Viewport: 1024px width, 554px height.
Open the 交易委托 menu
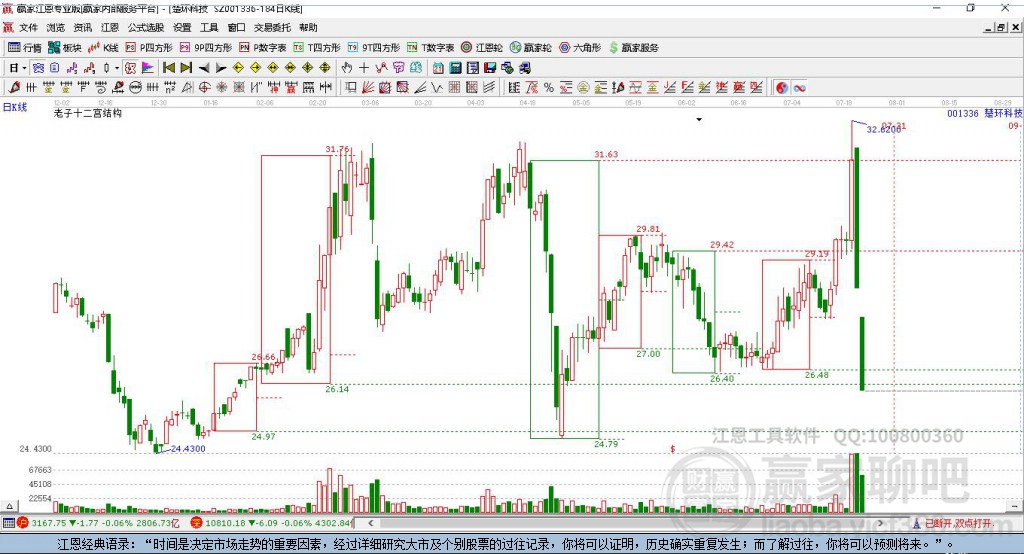click(272, 27)
